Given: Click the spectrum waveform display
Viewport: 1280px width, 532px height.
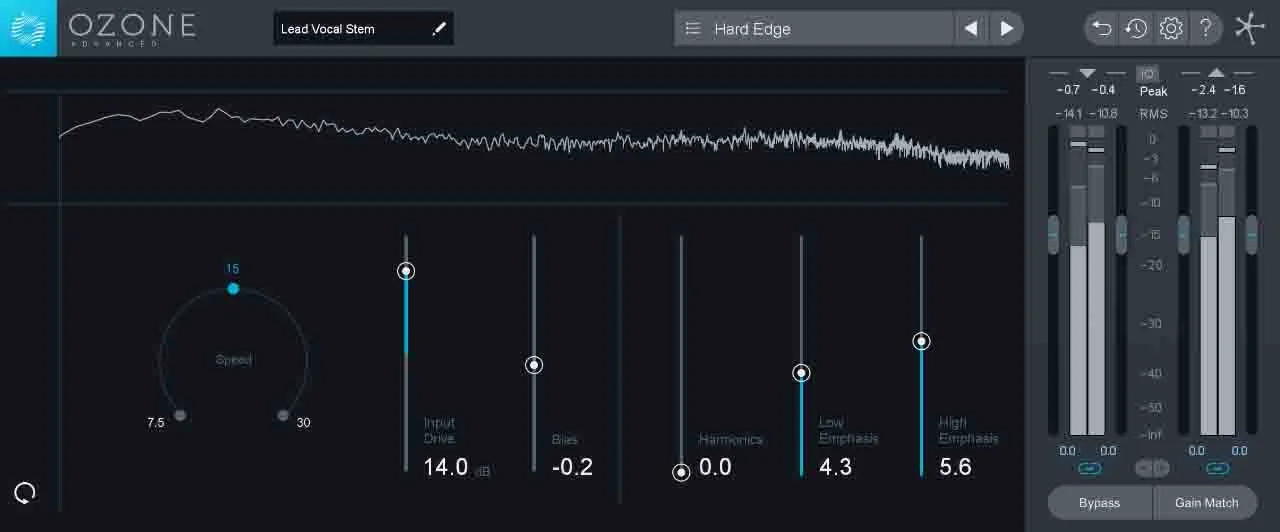Looking at the screenshot, I should click(x=534, y=148).
